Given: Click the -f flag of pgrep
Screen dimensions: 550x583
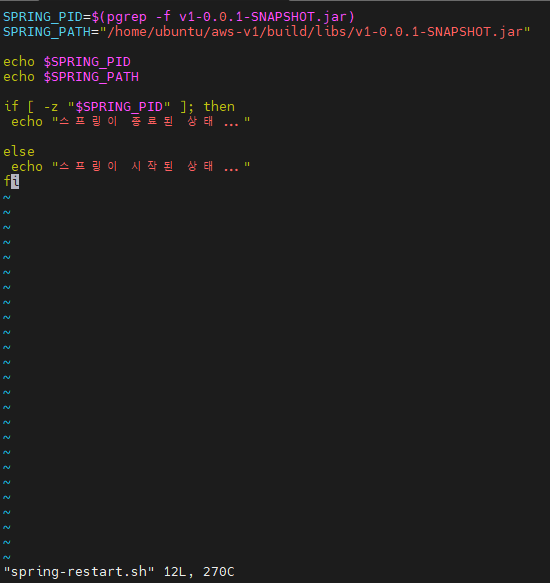Looking at the screenshot, I should pyautogui.click(x=163, y=17).
